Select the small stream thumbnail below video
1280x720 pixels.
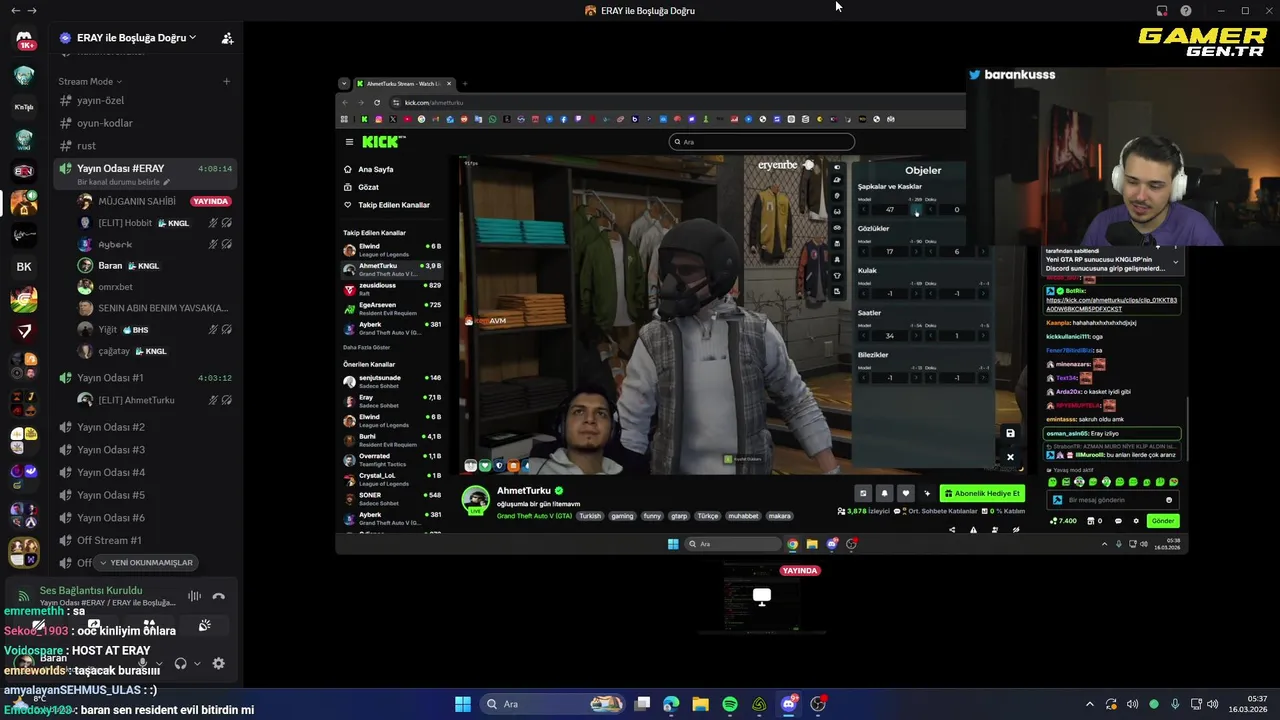pos(762,598)
